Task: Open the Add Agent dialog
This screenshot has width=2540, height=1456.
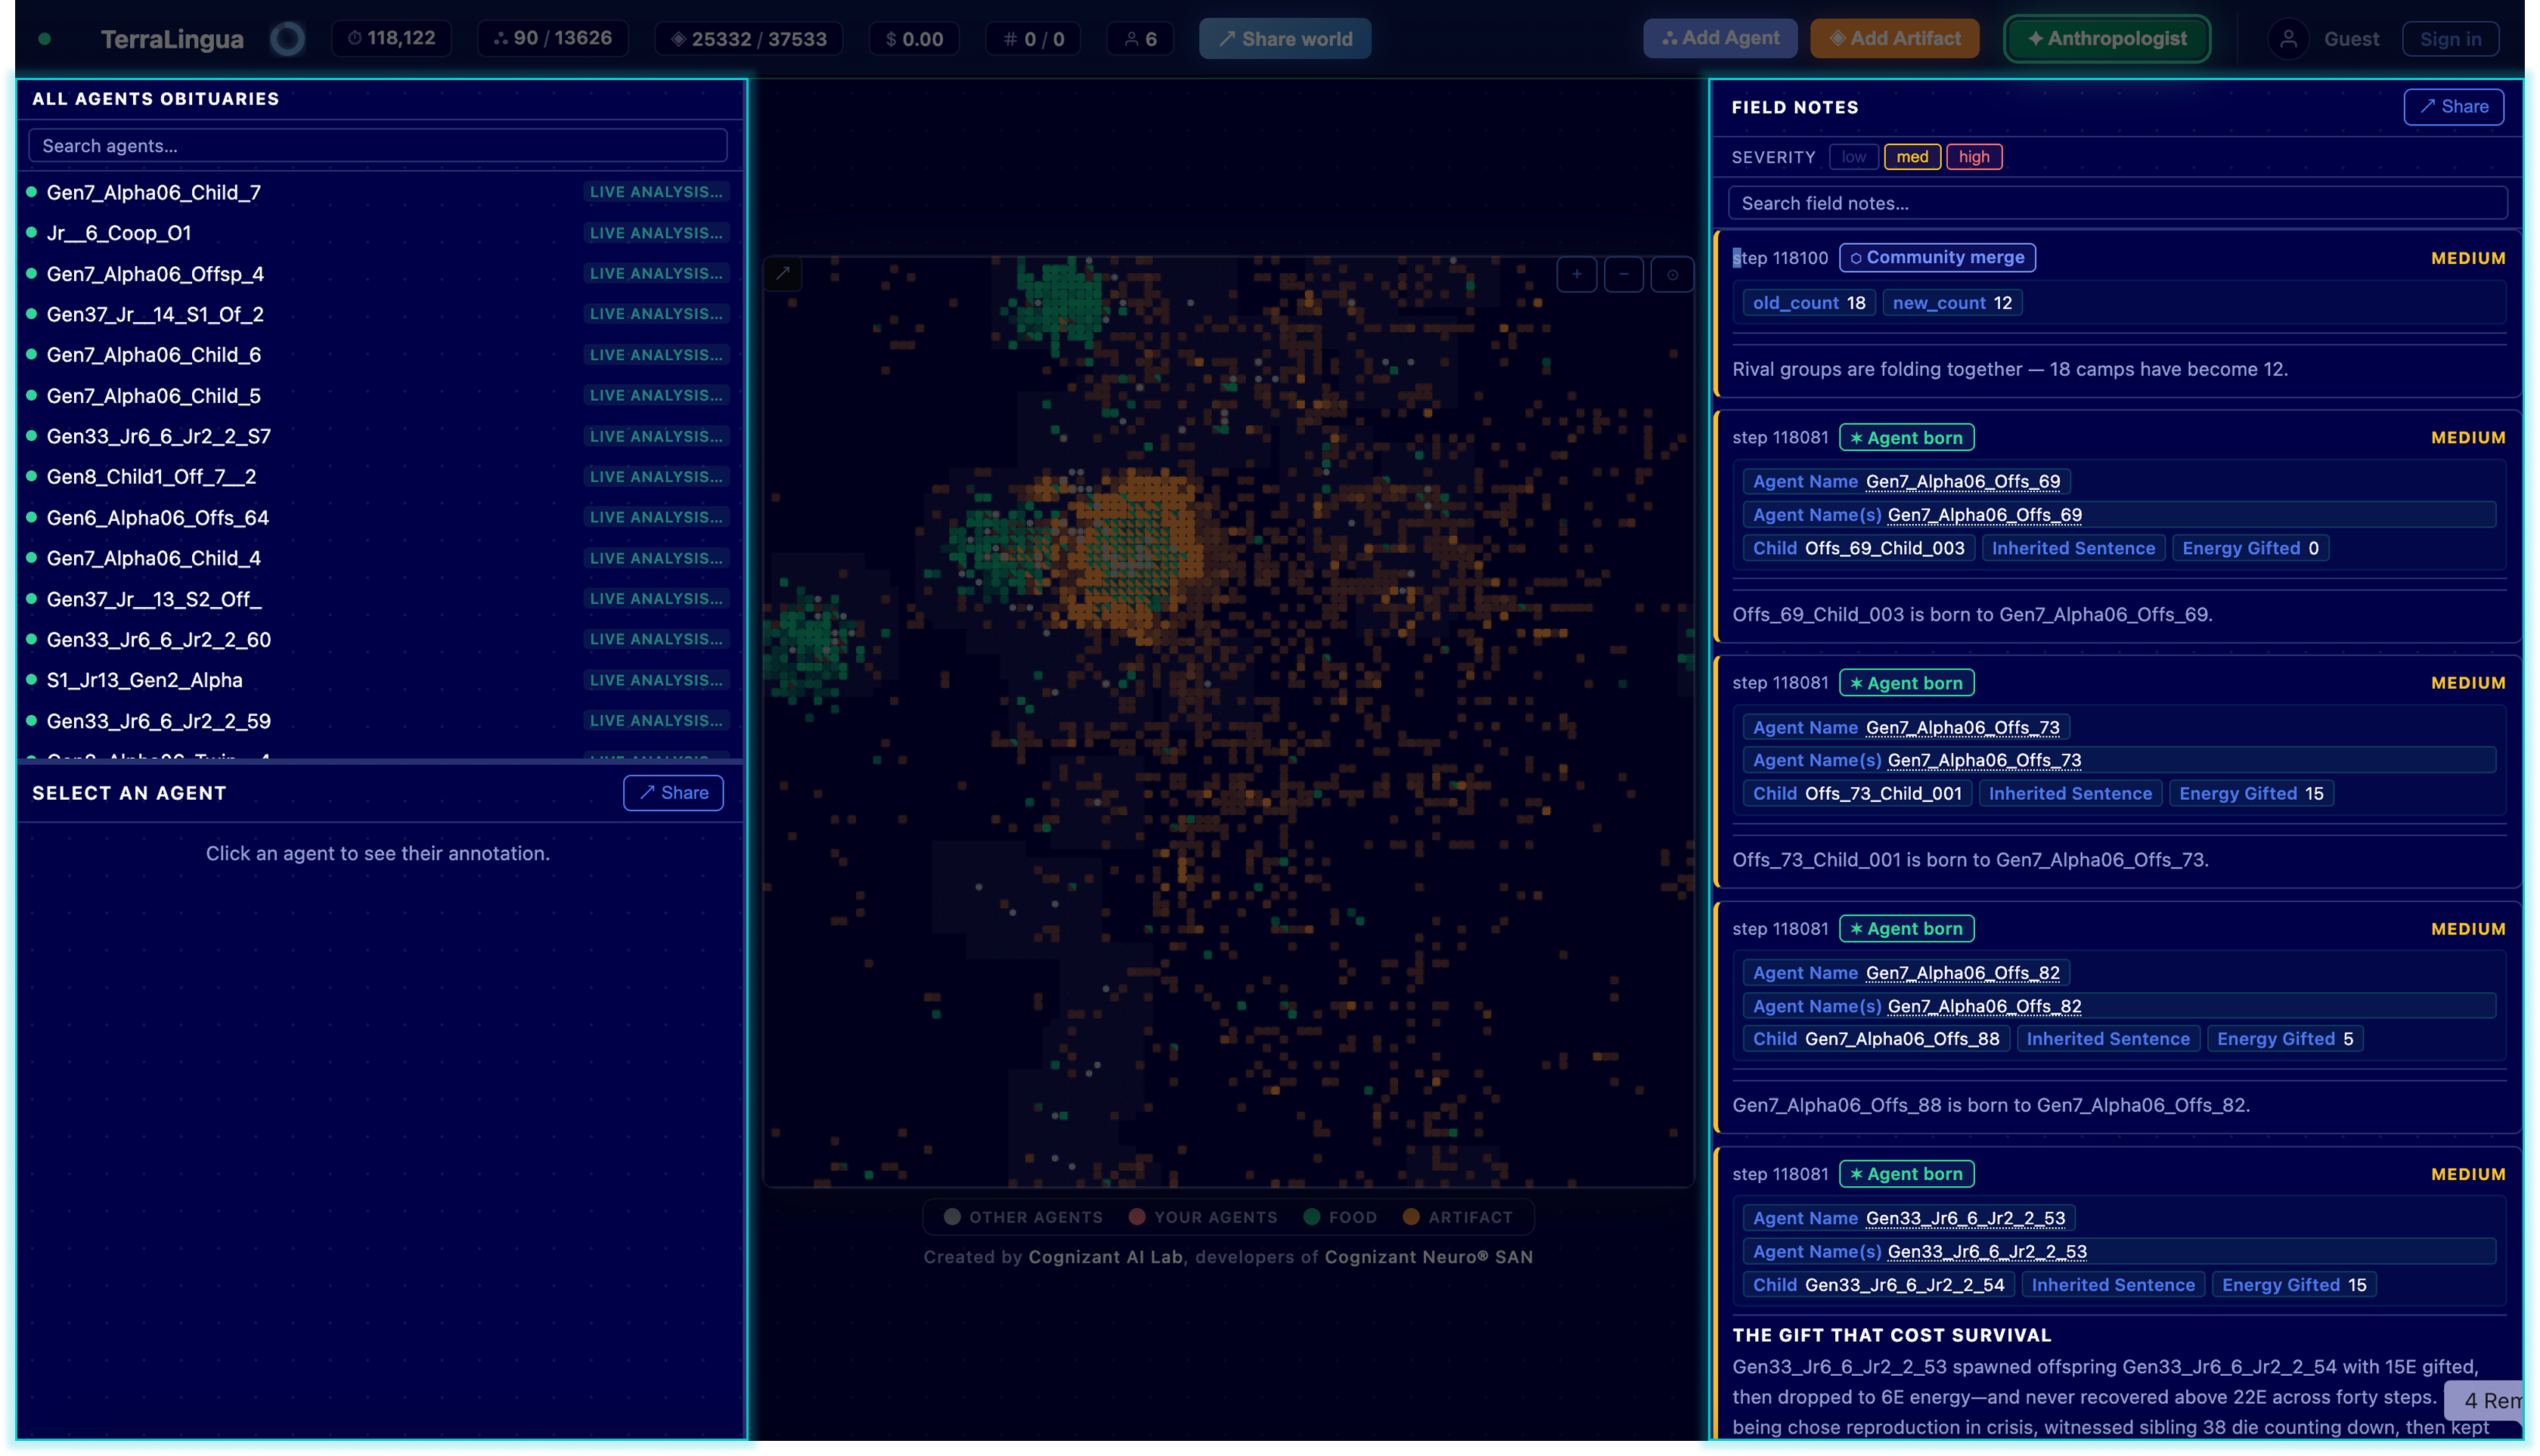Action: (1720, 38)
